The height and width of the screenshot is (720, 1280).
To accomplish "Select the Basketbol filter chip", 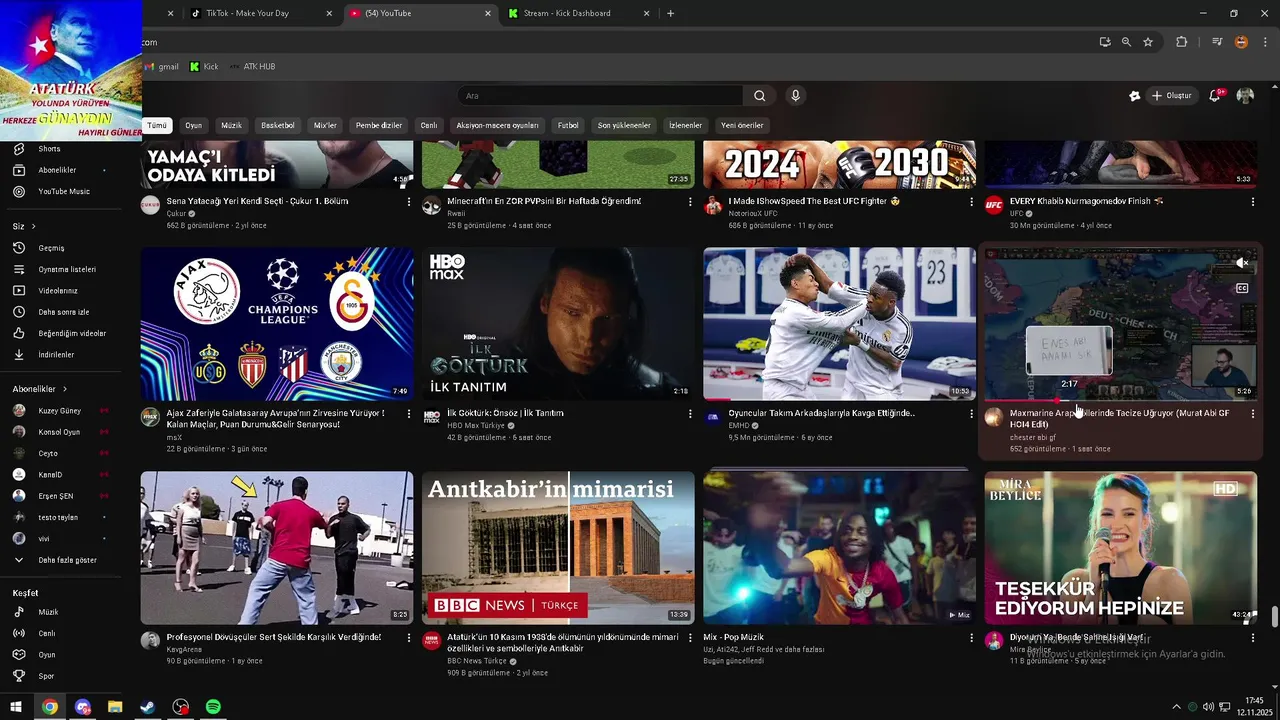I will (278, 126).
